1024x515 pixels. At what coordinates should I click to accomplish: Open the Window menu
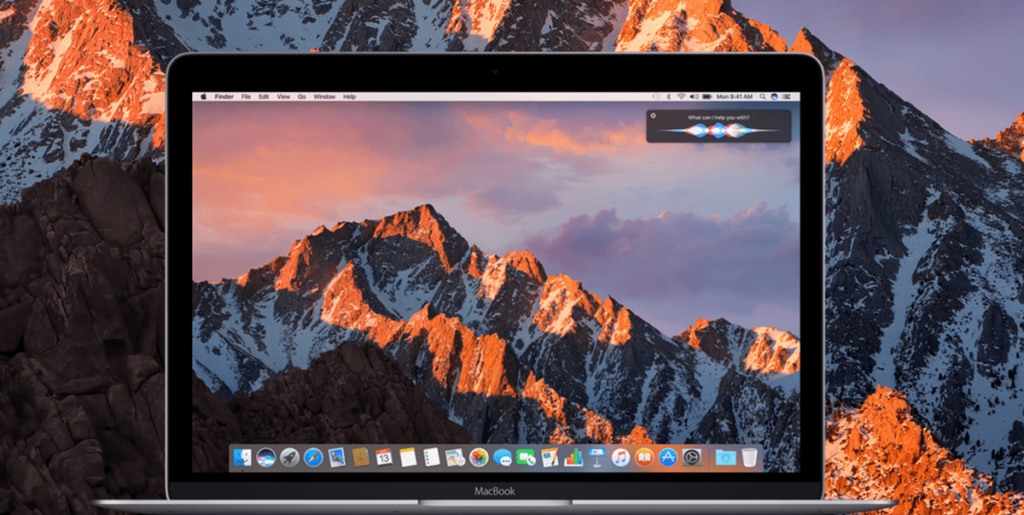point(325,97)
